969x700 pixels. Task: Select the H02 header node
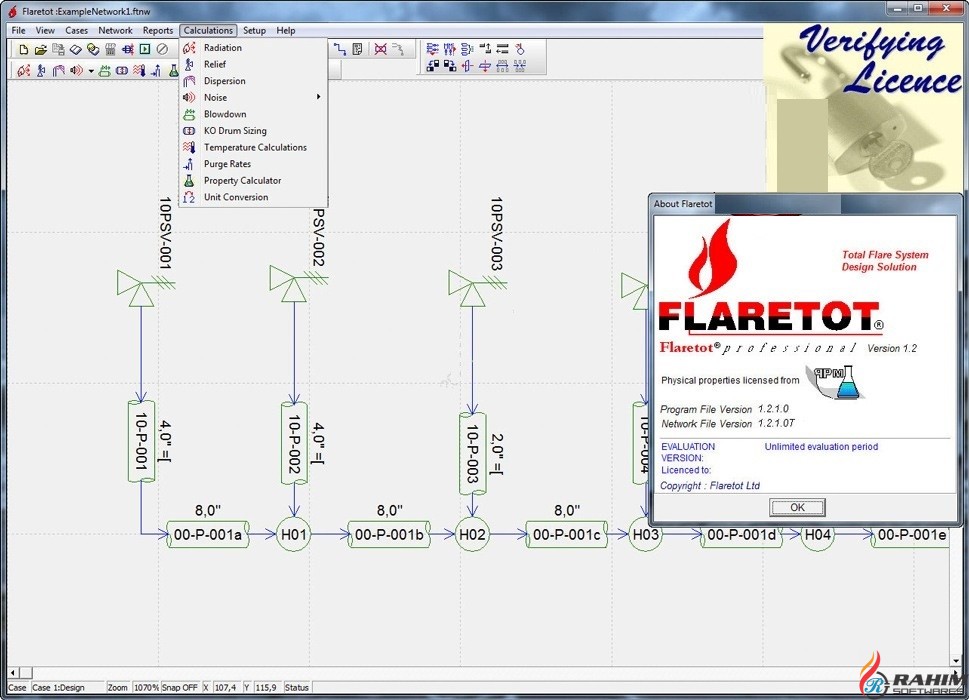[x=472, y=534]
